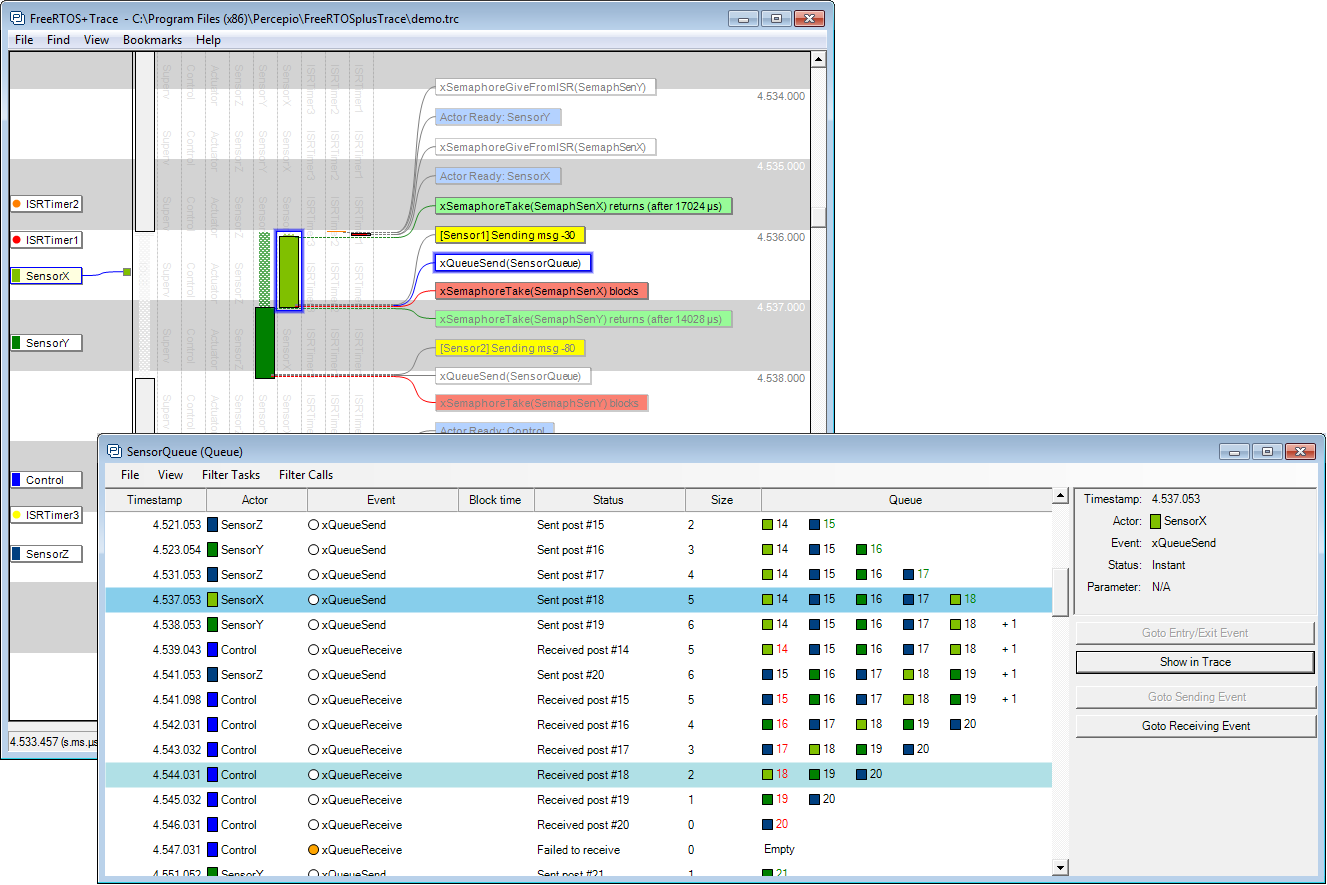Open the Filter Calls menu
Image resolution: width=1327 pixels, height=885 pixels.
coord(306,475)
